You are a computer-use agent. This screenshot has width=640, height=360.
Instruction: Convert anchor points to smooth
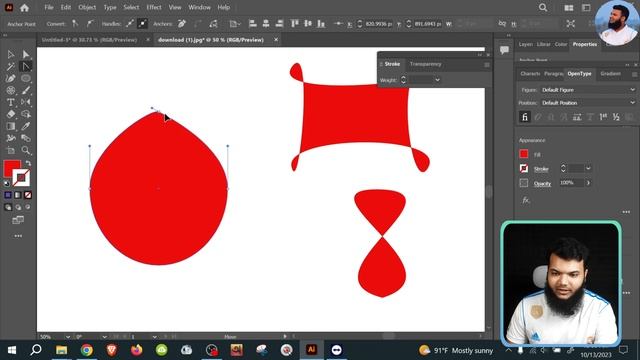coord(89,24)
